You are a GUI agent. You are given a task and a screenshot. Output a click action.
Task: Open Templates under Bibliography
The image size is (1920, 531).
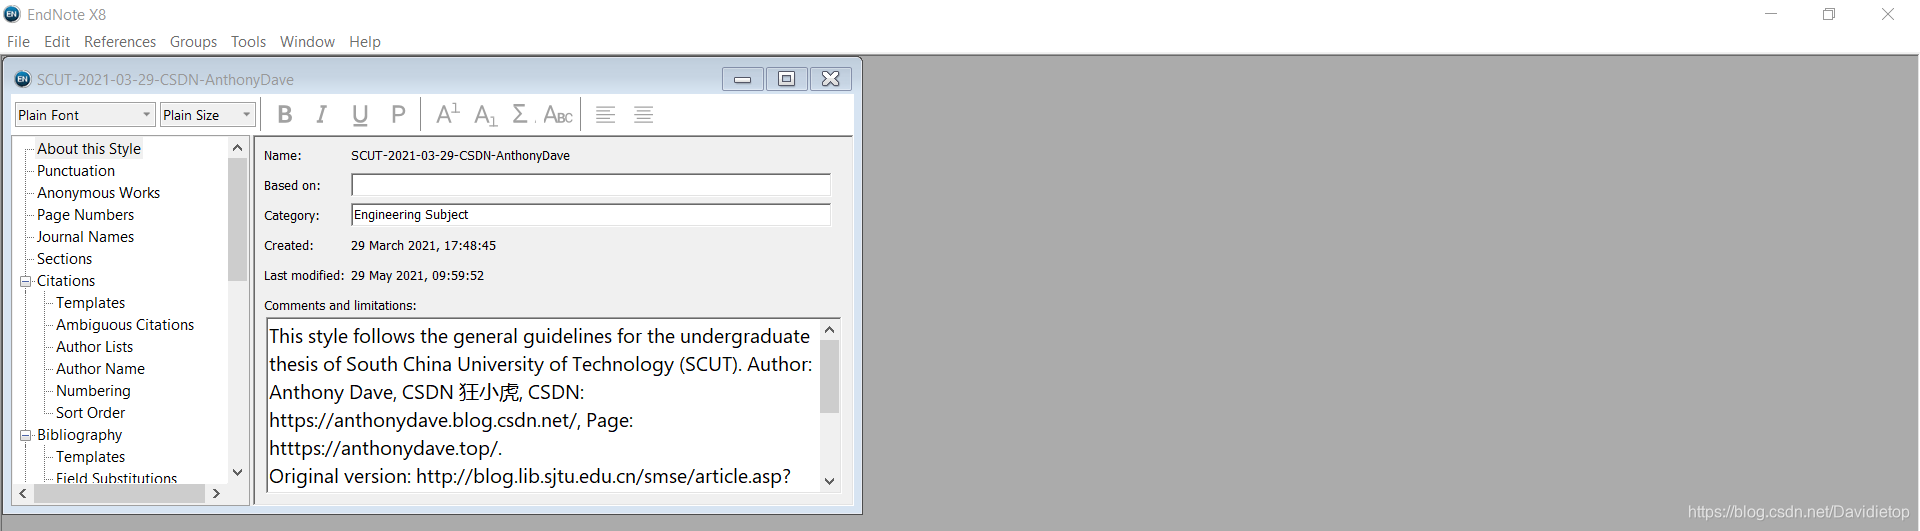coord(90,457)
